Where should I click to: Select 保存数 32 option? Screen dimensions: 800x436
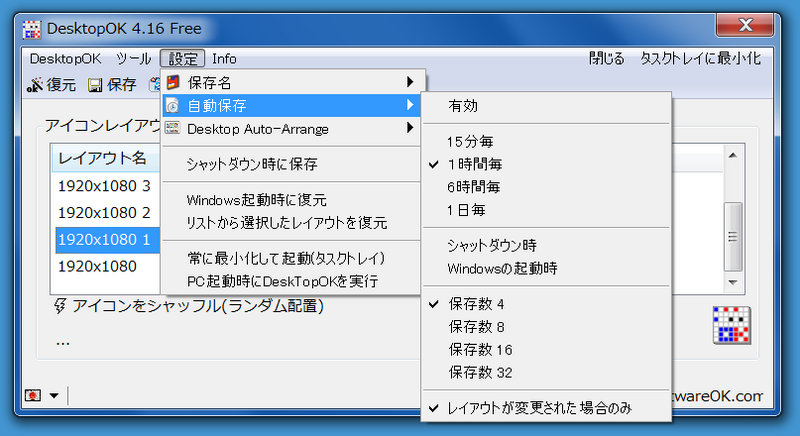[x=546, y=373]
